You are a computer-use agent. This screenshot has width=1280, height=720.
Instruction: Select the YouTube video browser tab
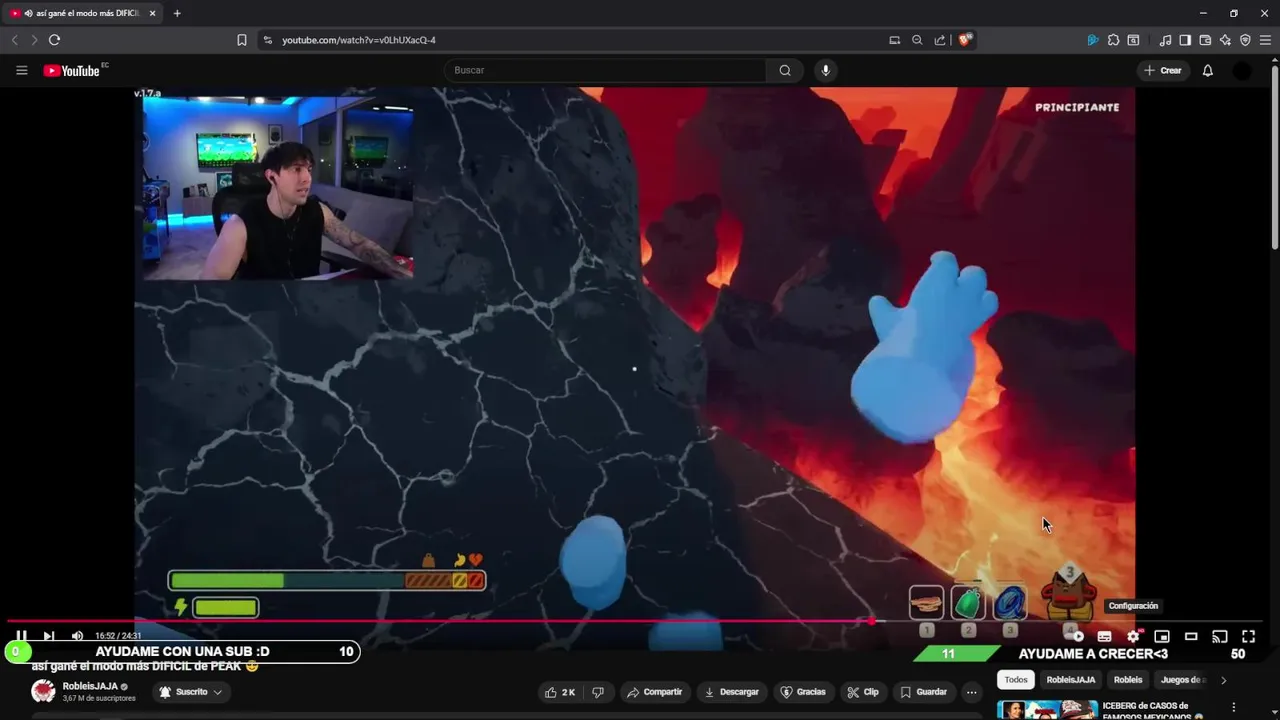tap(82, 13)
